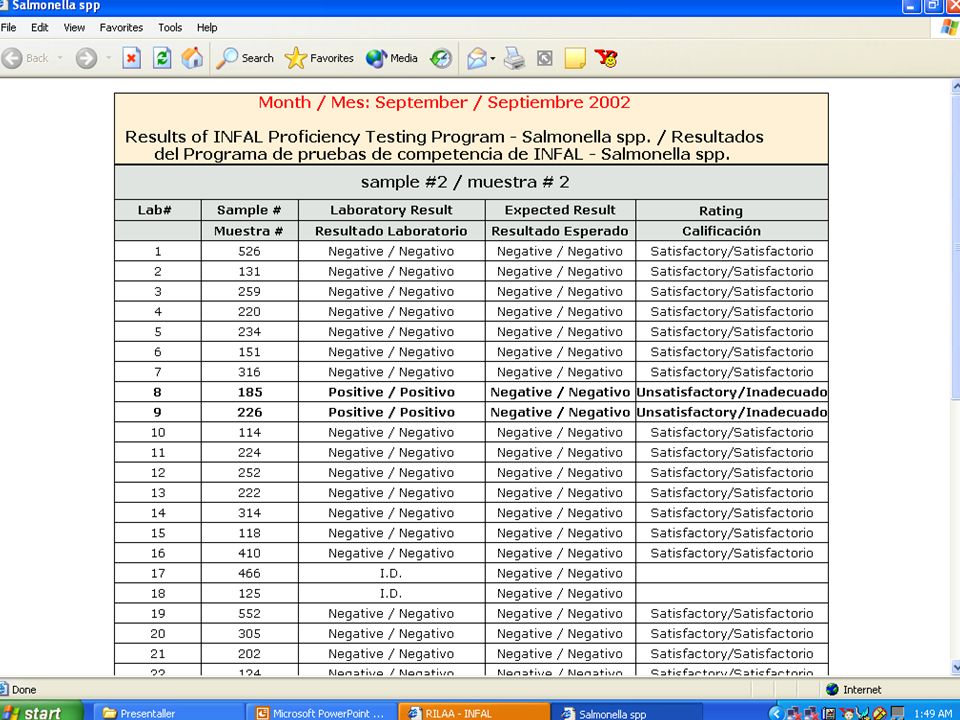Image resolution: width=960 pixels, height=720 pixels.
Task: Click the 'I.D.' result in the 466 row
Action: (391, 573)
